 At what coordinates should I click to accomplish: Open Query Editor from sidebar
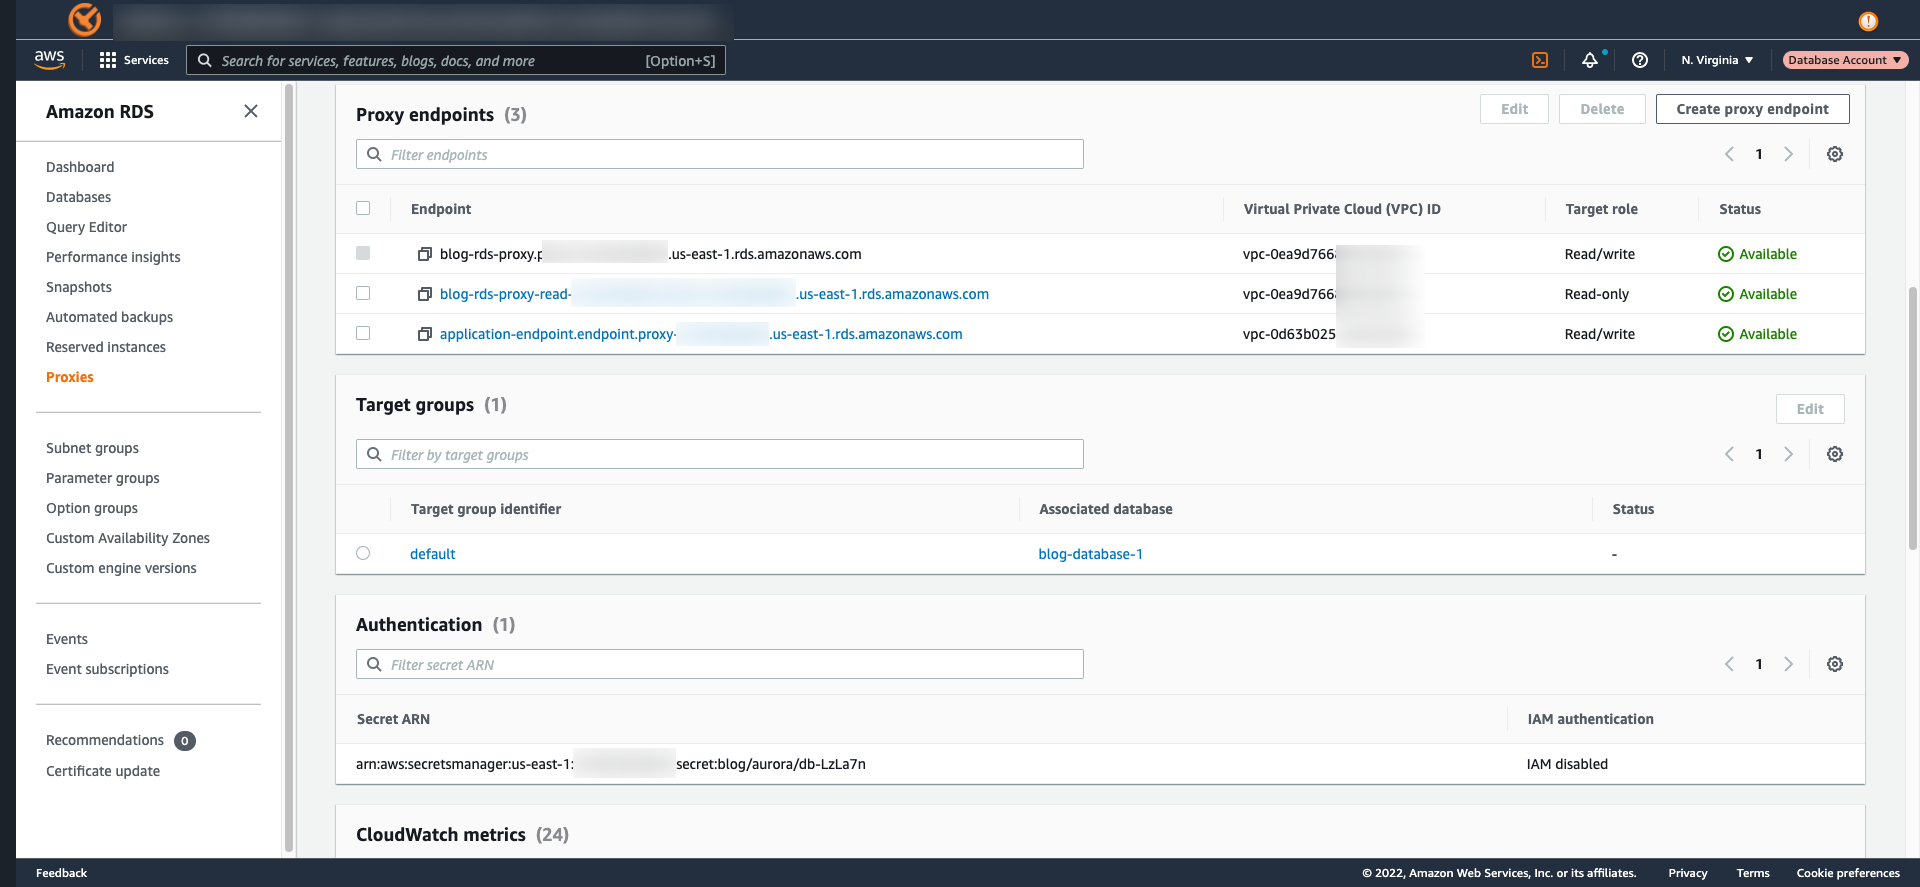86,227
